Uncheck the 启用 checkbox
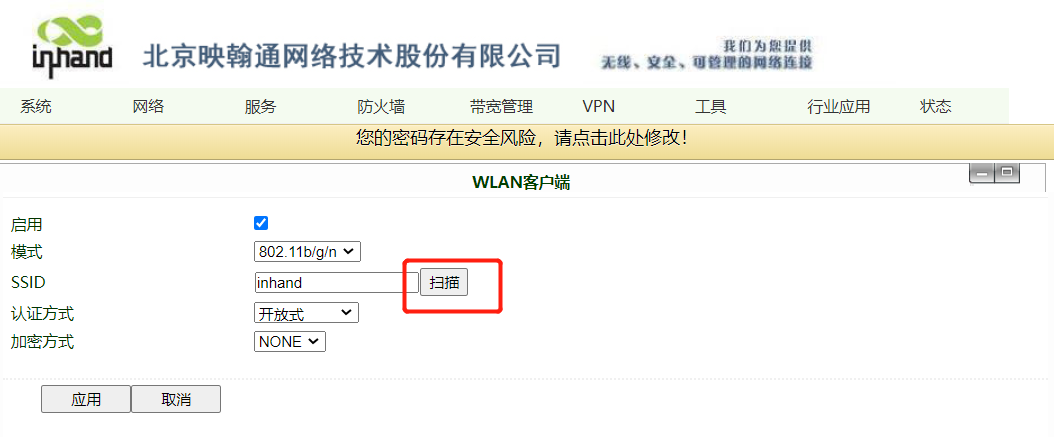1054x437 pixels. coord(261,223)
